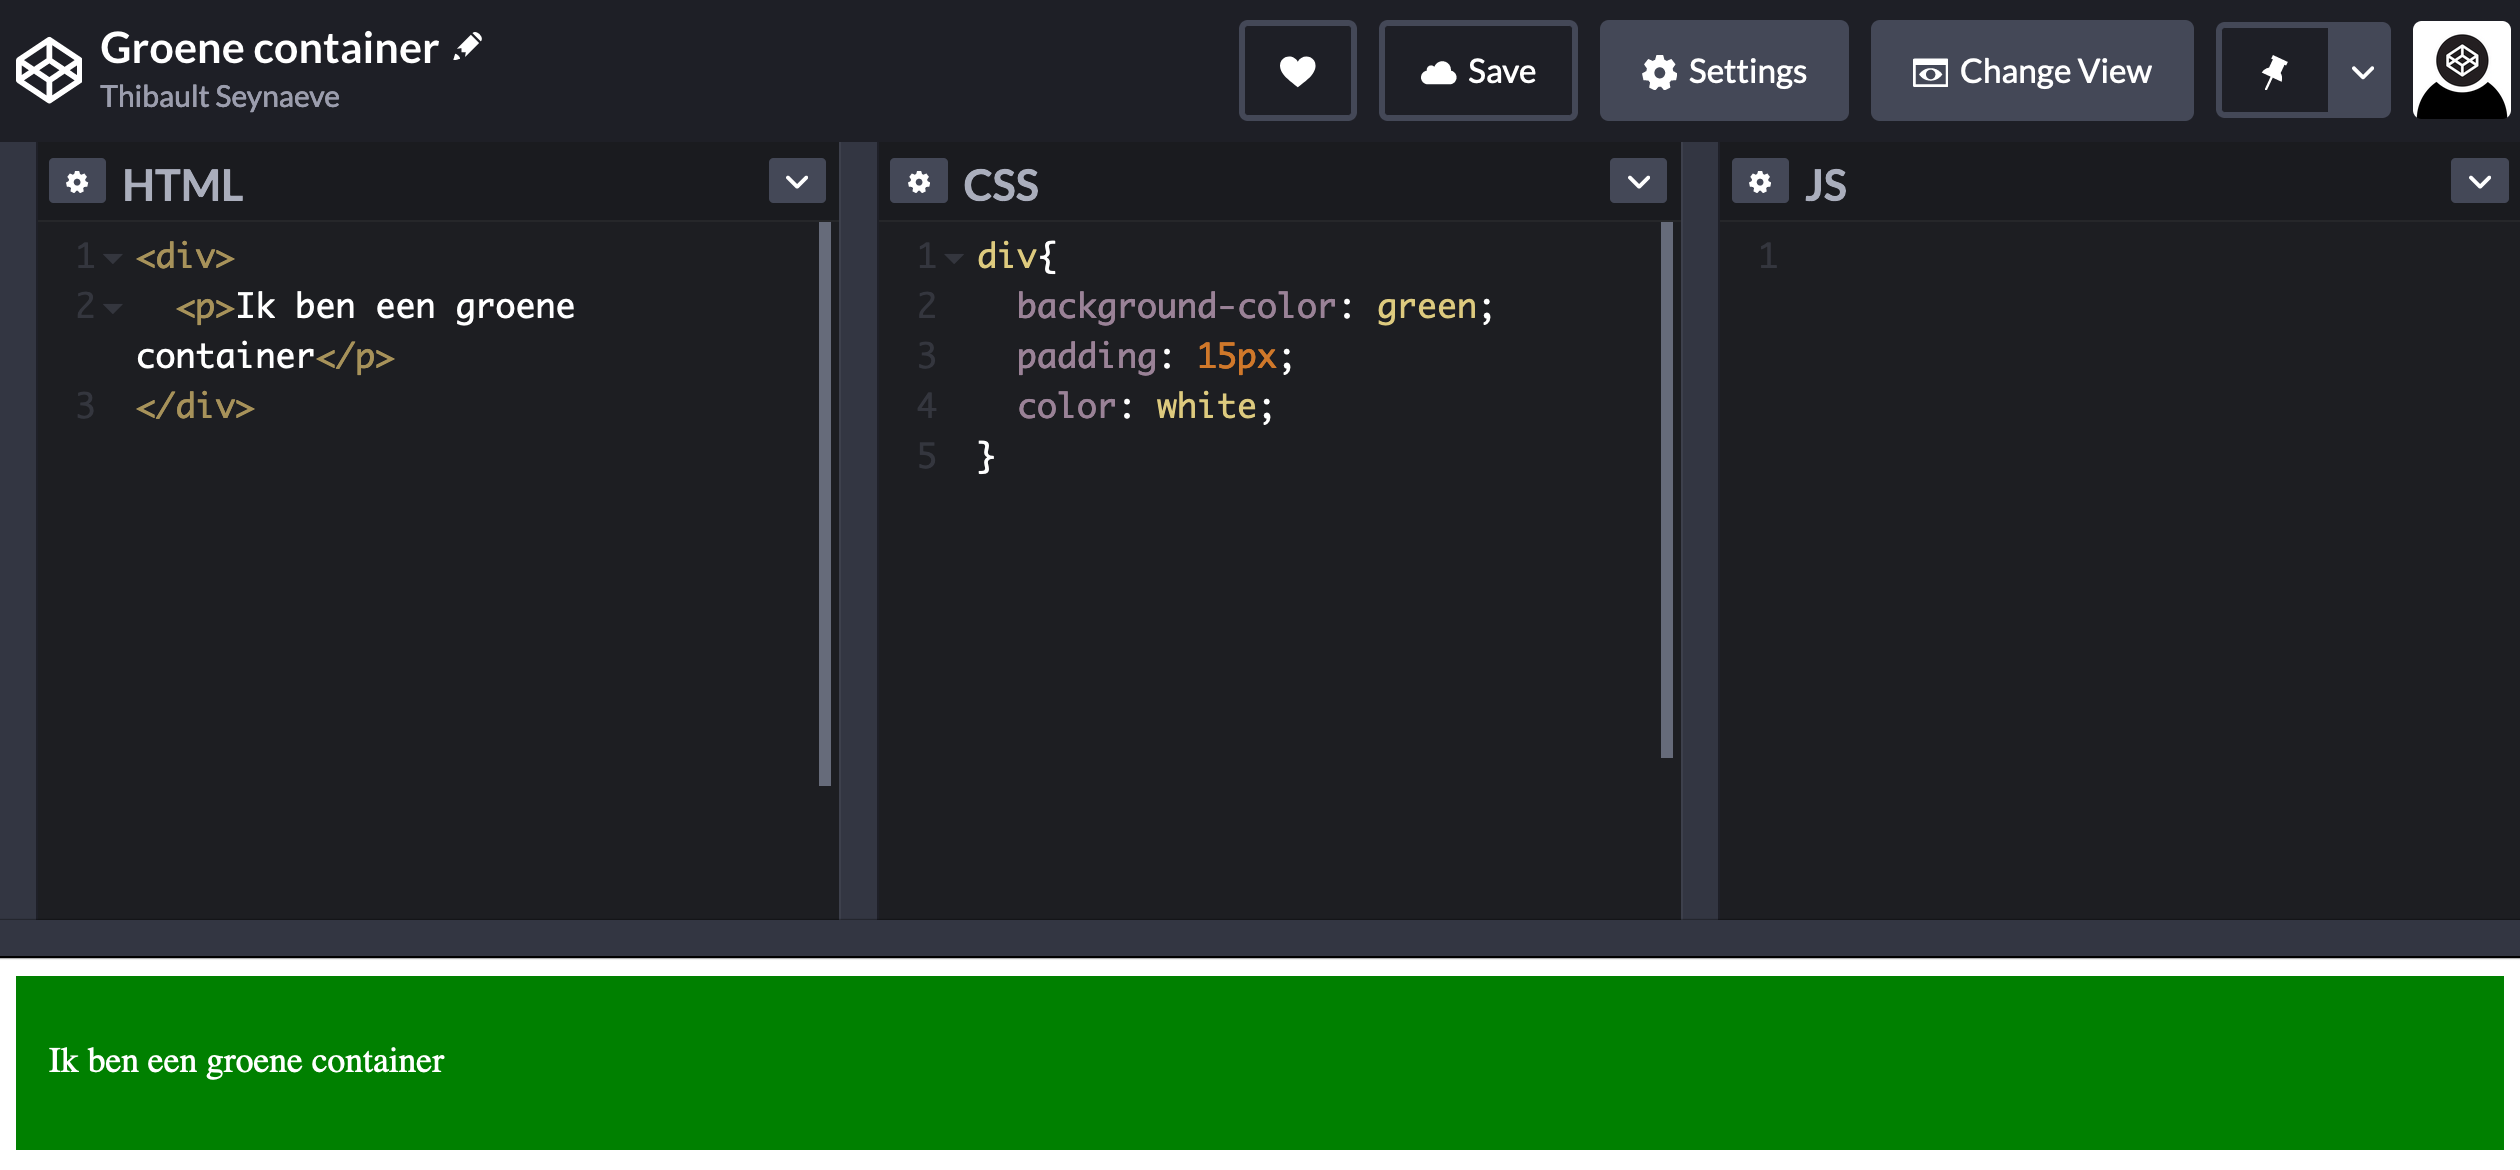Open JS panel settings gear
The height and width of the screenshot is (1170, 2520).
coord(1760,182)
